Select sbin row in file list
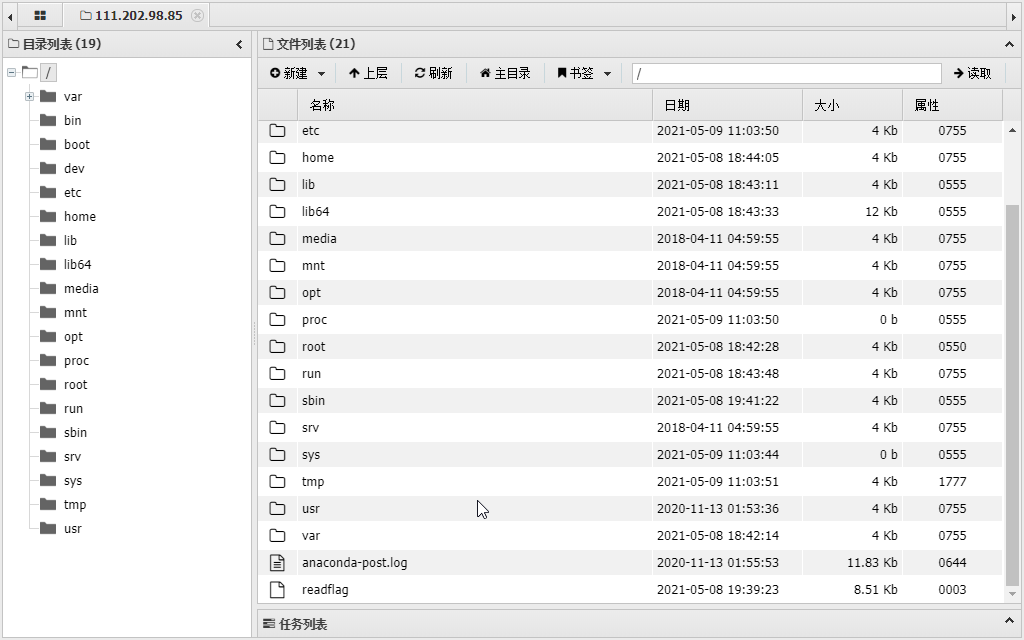The width and height of the screenshot is (1024, 640). click(630, 401)
